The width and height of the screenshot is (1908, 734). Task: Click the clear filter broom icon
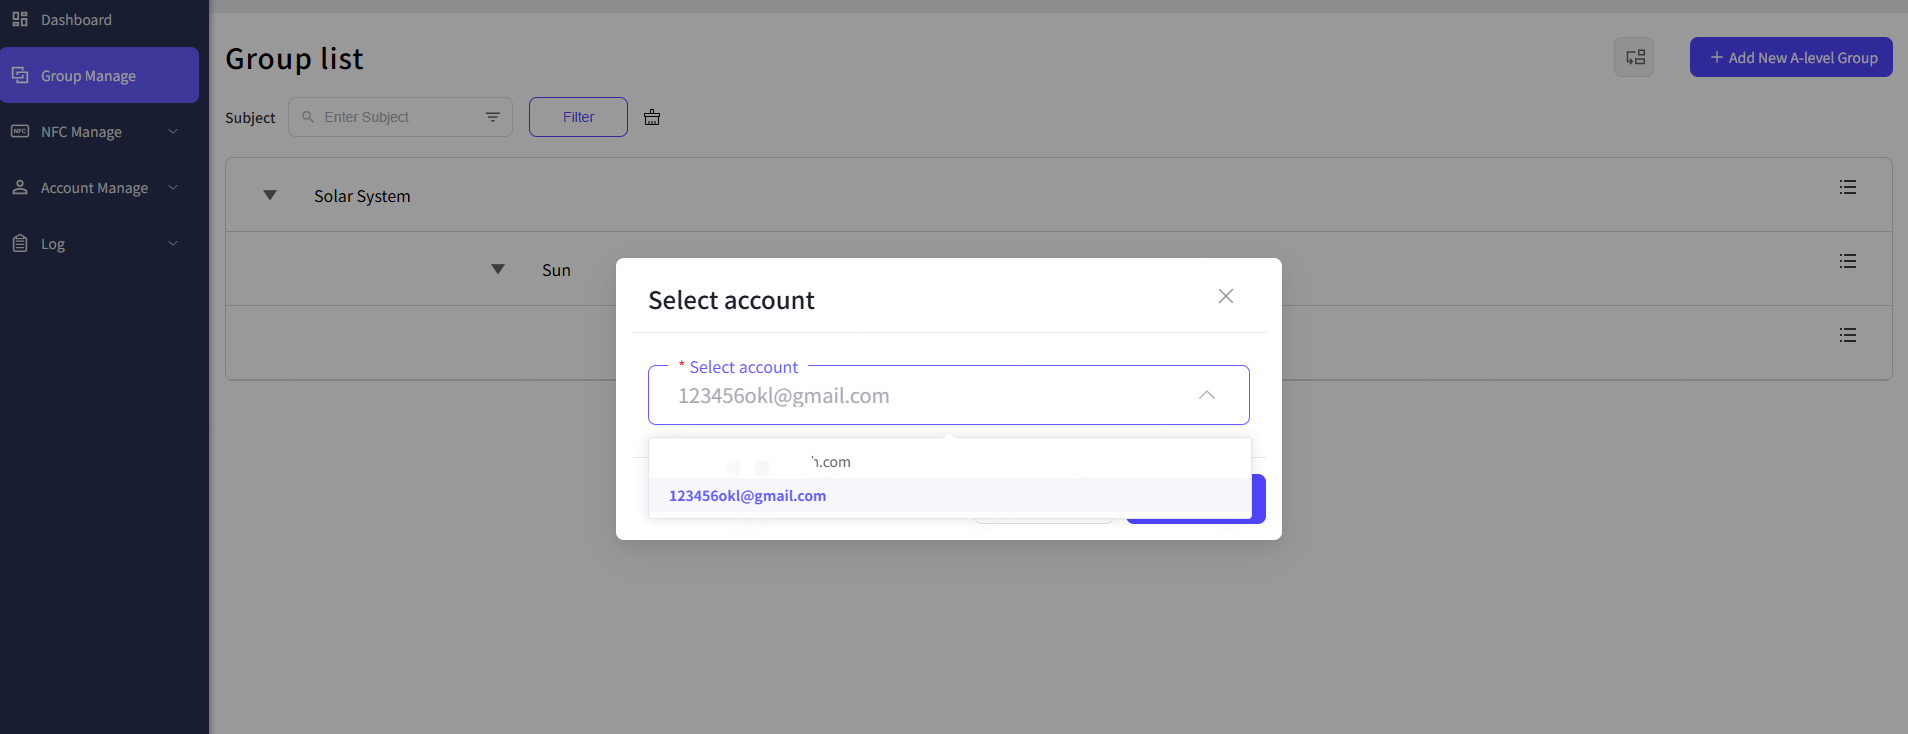(x=652, y=117)
